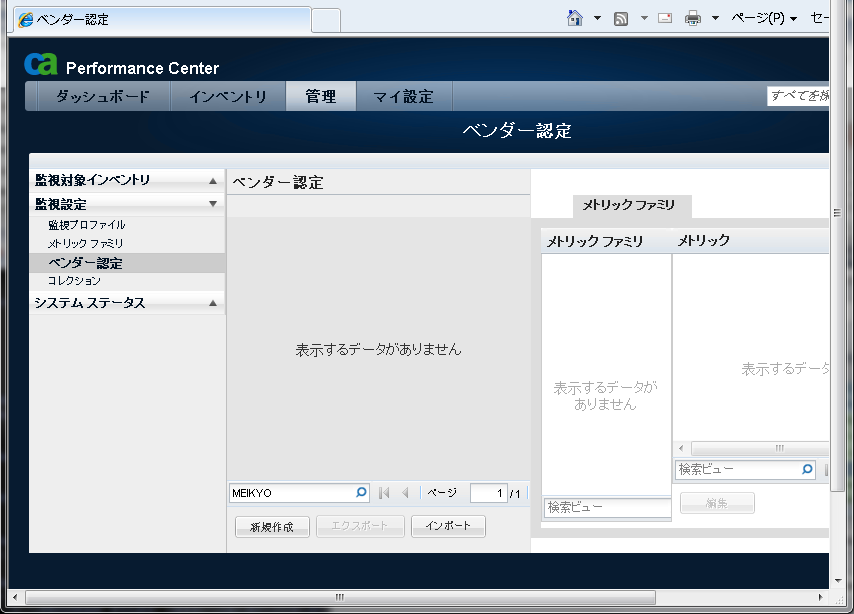Click magnifier icon in metric search box
The height and width of the screenshot is (614, 854).
click(x=807, y=469)
